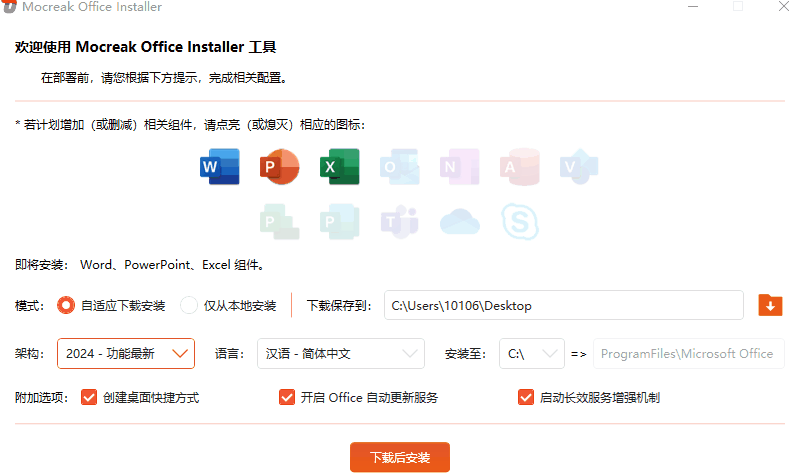Open the 架构 dropdown showing 2024 - 功能最新
The image size is (802, 473).
(x=126, y=353)
